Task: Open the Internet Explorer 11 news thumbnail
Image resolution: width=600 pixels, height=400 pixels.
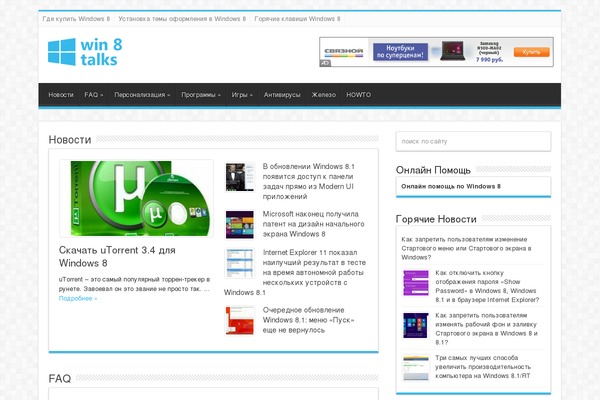Action: tap(240, 263)
